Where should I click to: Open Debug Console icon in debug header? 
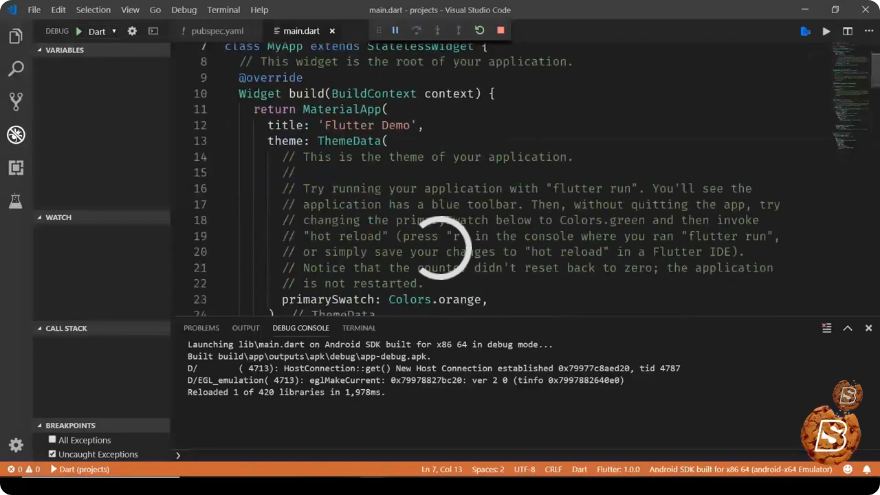pos(153,31)
